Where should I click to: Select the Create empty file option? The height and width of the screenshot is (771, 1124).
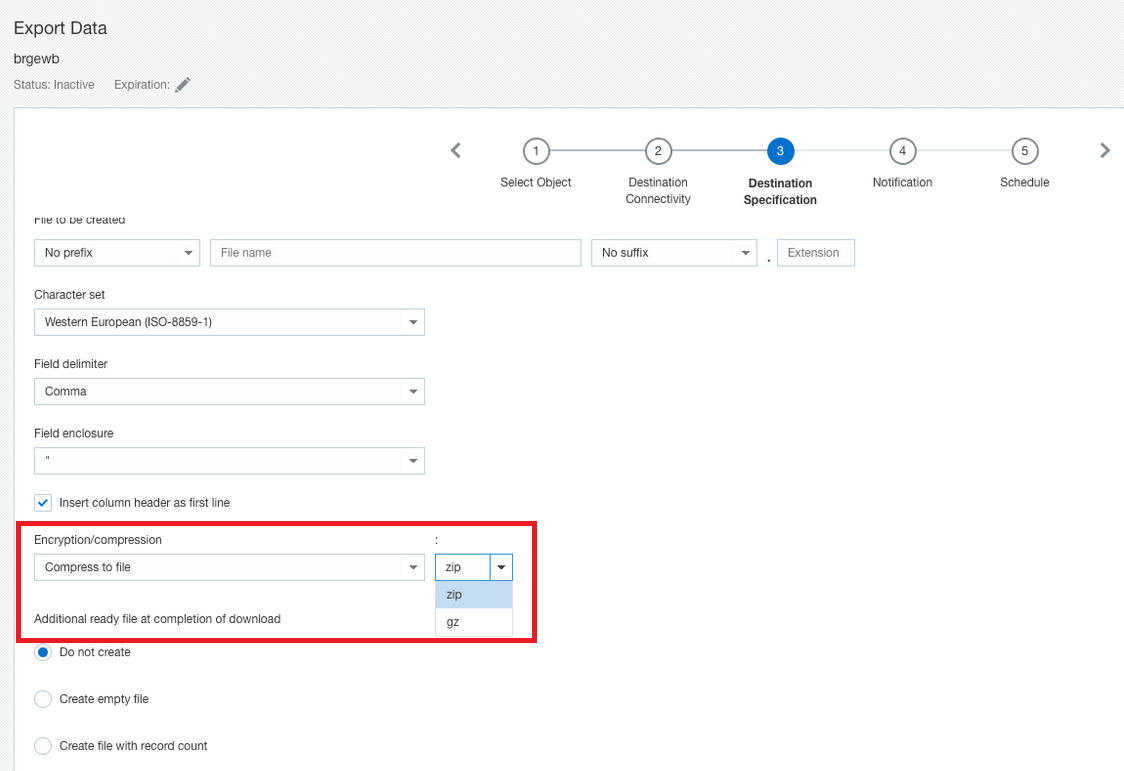click(43, 699)
